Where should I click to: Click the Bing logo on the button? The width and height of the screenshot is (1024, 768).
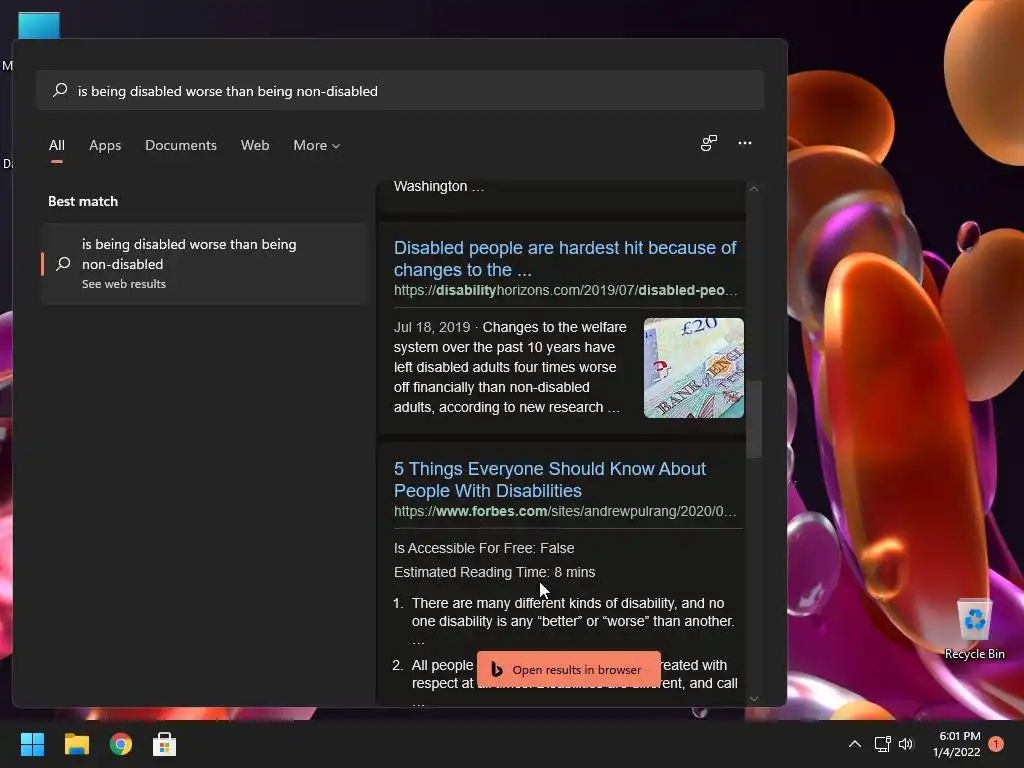point(497,669)
